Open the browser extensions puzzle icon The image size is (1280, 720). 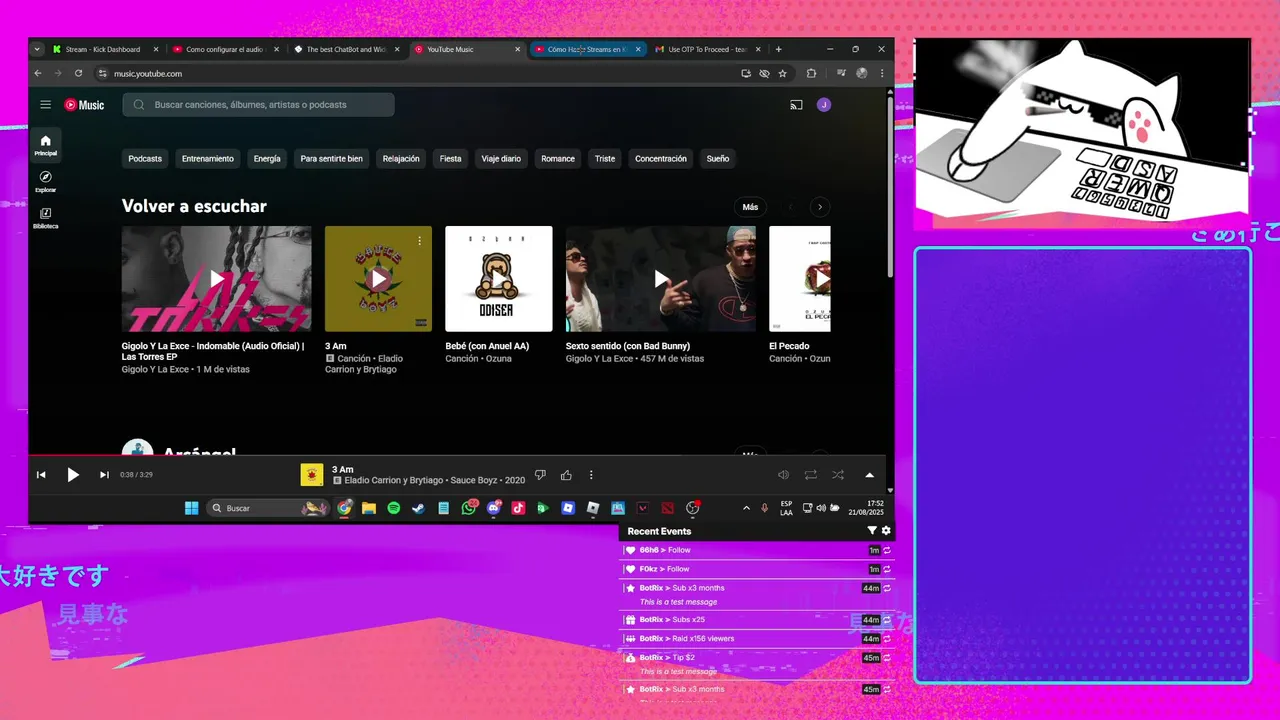click(x=811, y=73)
